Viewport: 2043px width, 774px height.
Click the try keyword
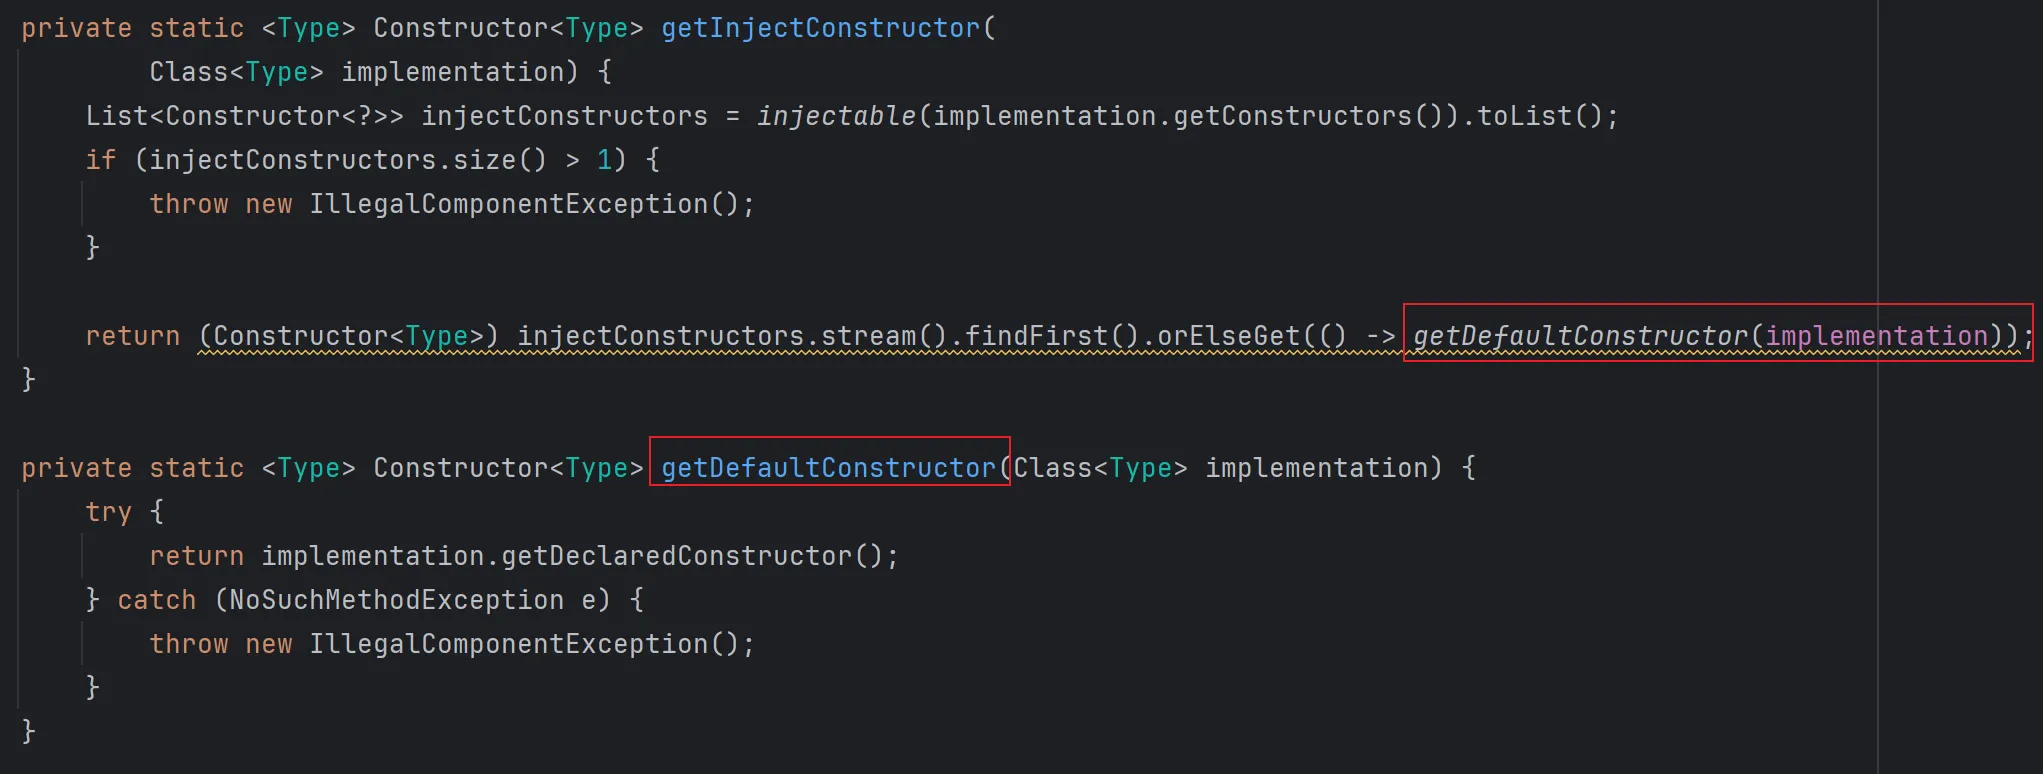click(x=108, y=512)
